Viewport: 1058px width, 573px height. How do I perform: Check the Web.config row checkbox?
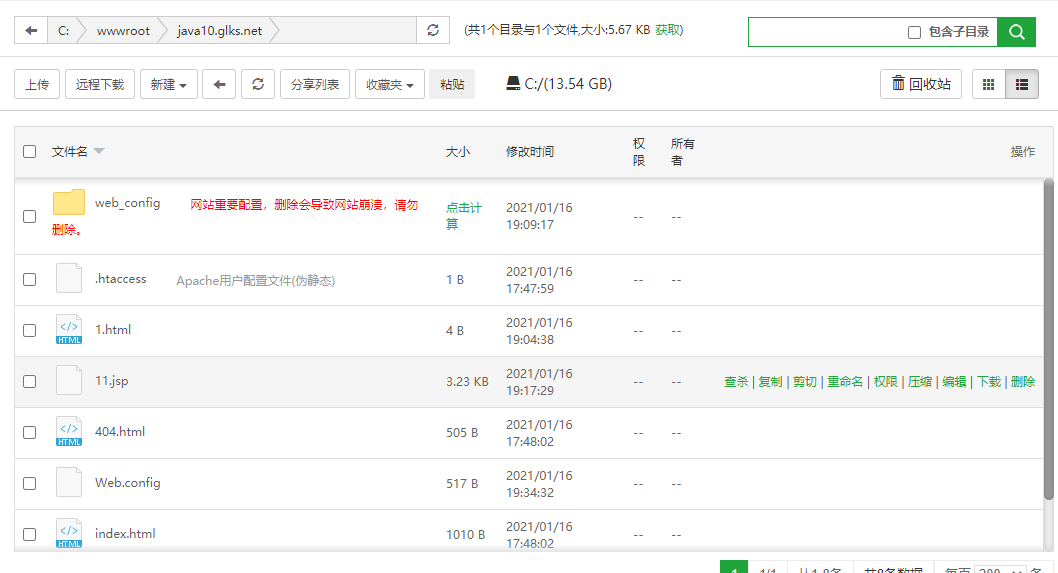pyautogui.click(x=30, y=483)
